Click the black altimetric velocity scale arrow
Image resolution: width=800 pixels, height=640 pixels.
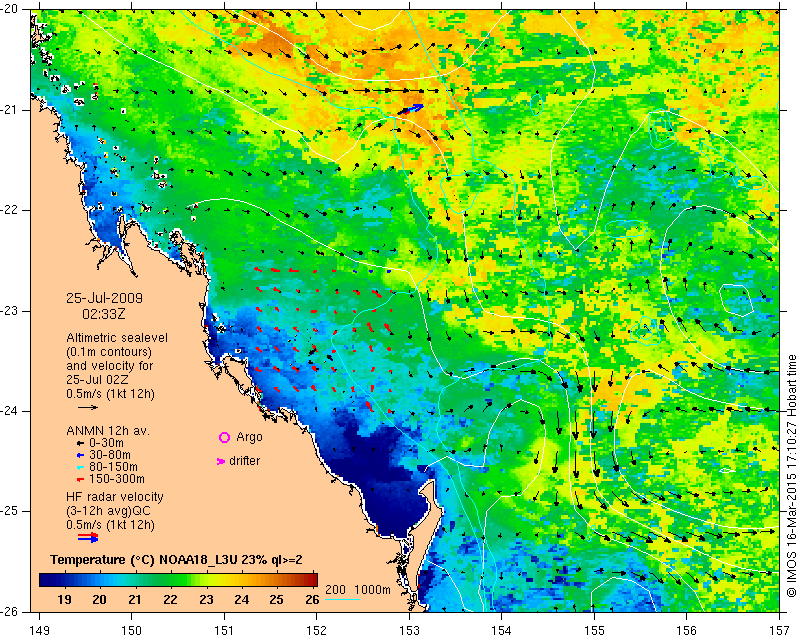pyautogui.click(x=88, y=407)
